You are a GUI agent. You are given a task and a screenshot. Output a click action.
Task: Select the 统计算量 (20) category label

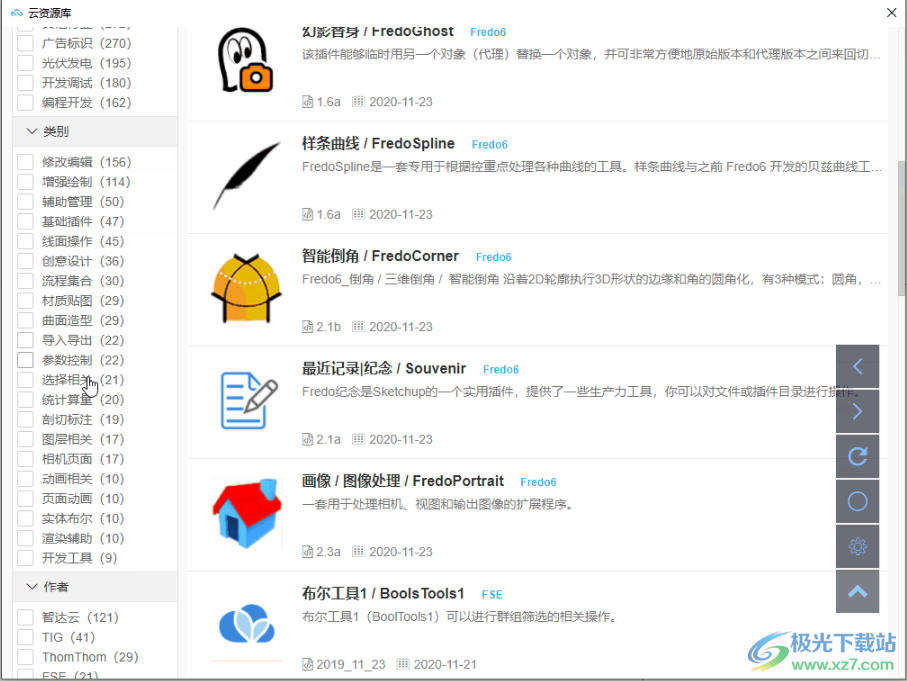[x=83, y=400]
